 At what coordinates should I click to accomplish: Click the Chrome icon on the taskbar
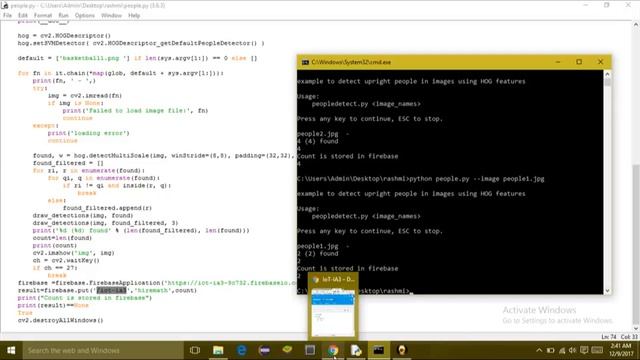pyautogui.click(x=333, y=350)
